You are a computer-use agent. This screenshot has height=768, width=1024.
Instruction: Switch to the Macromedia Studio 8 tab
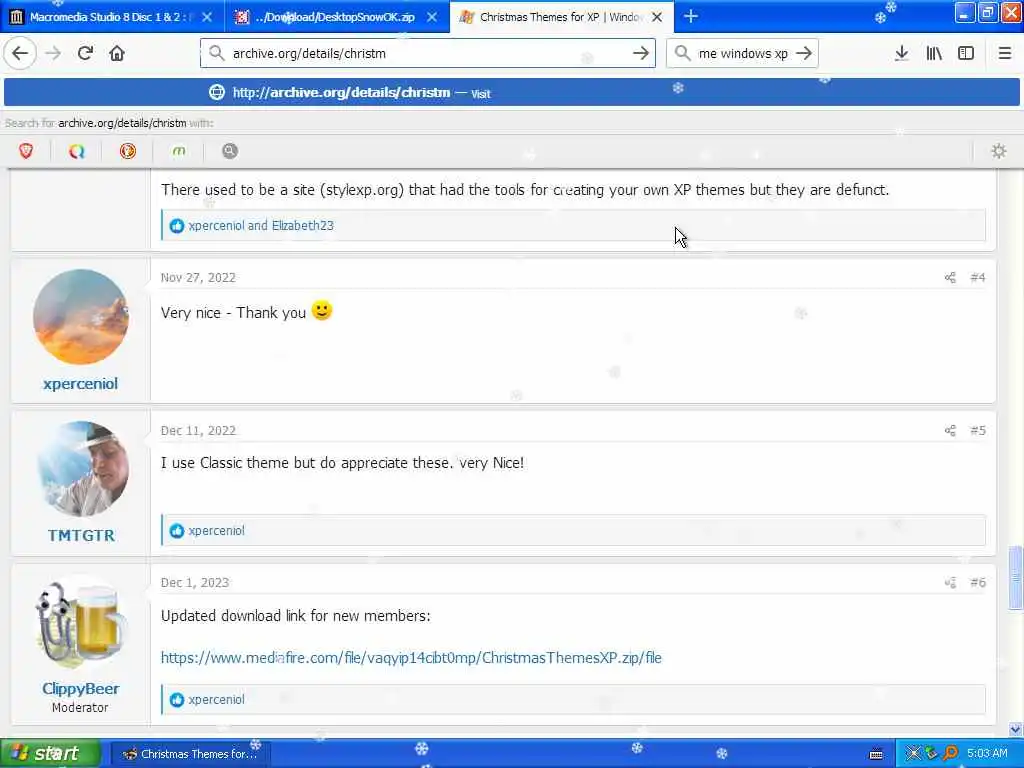click(112, 17)
